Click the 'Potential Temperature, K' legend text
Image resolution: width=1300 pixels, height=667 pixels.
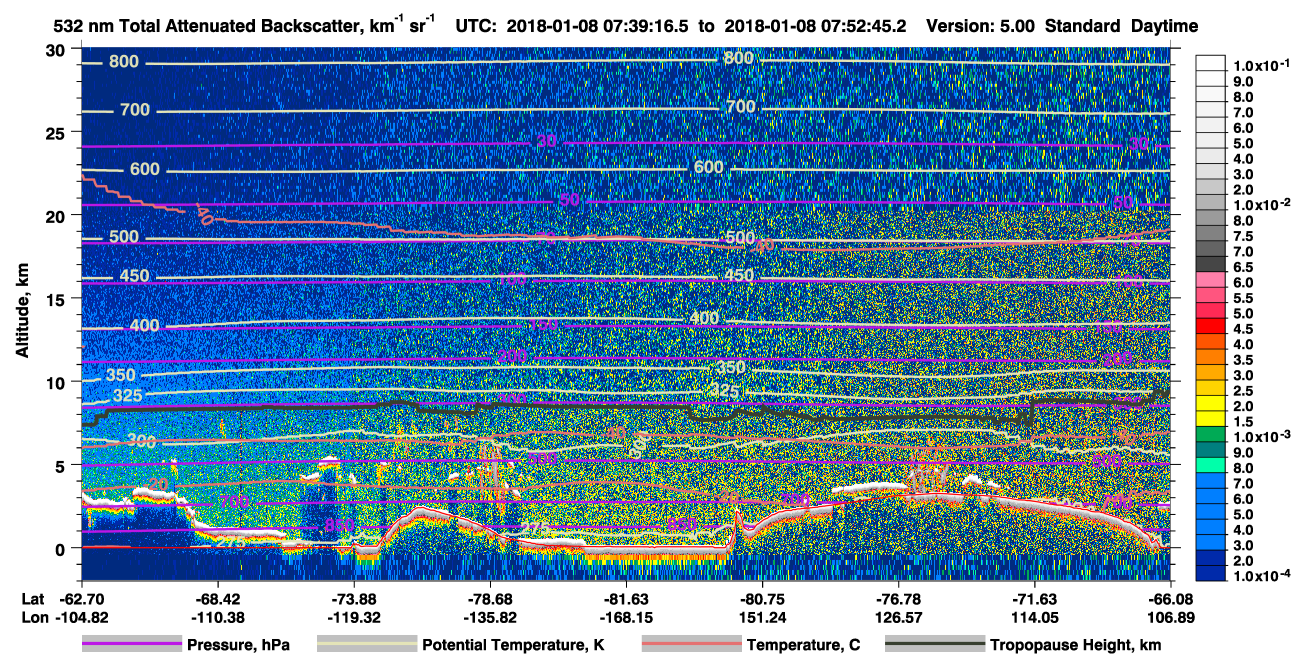point(514,645)
